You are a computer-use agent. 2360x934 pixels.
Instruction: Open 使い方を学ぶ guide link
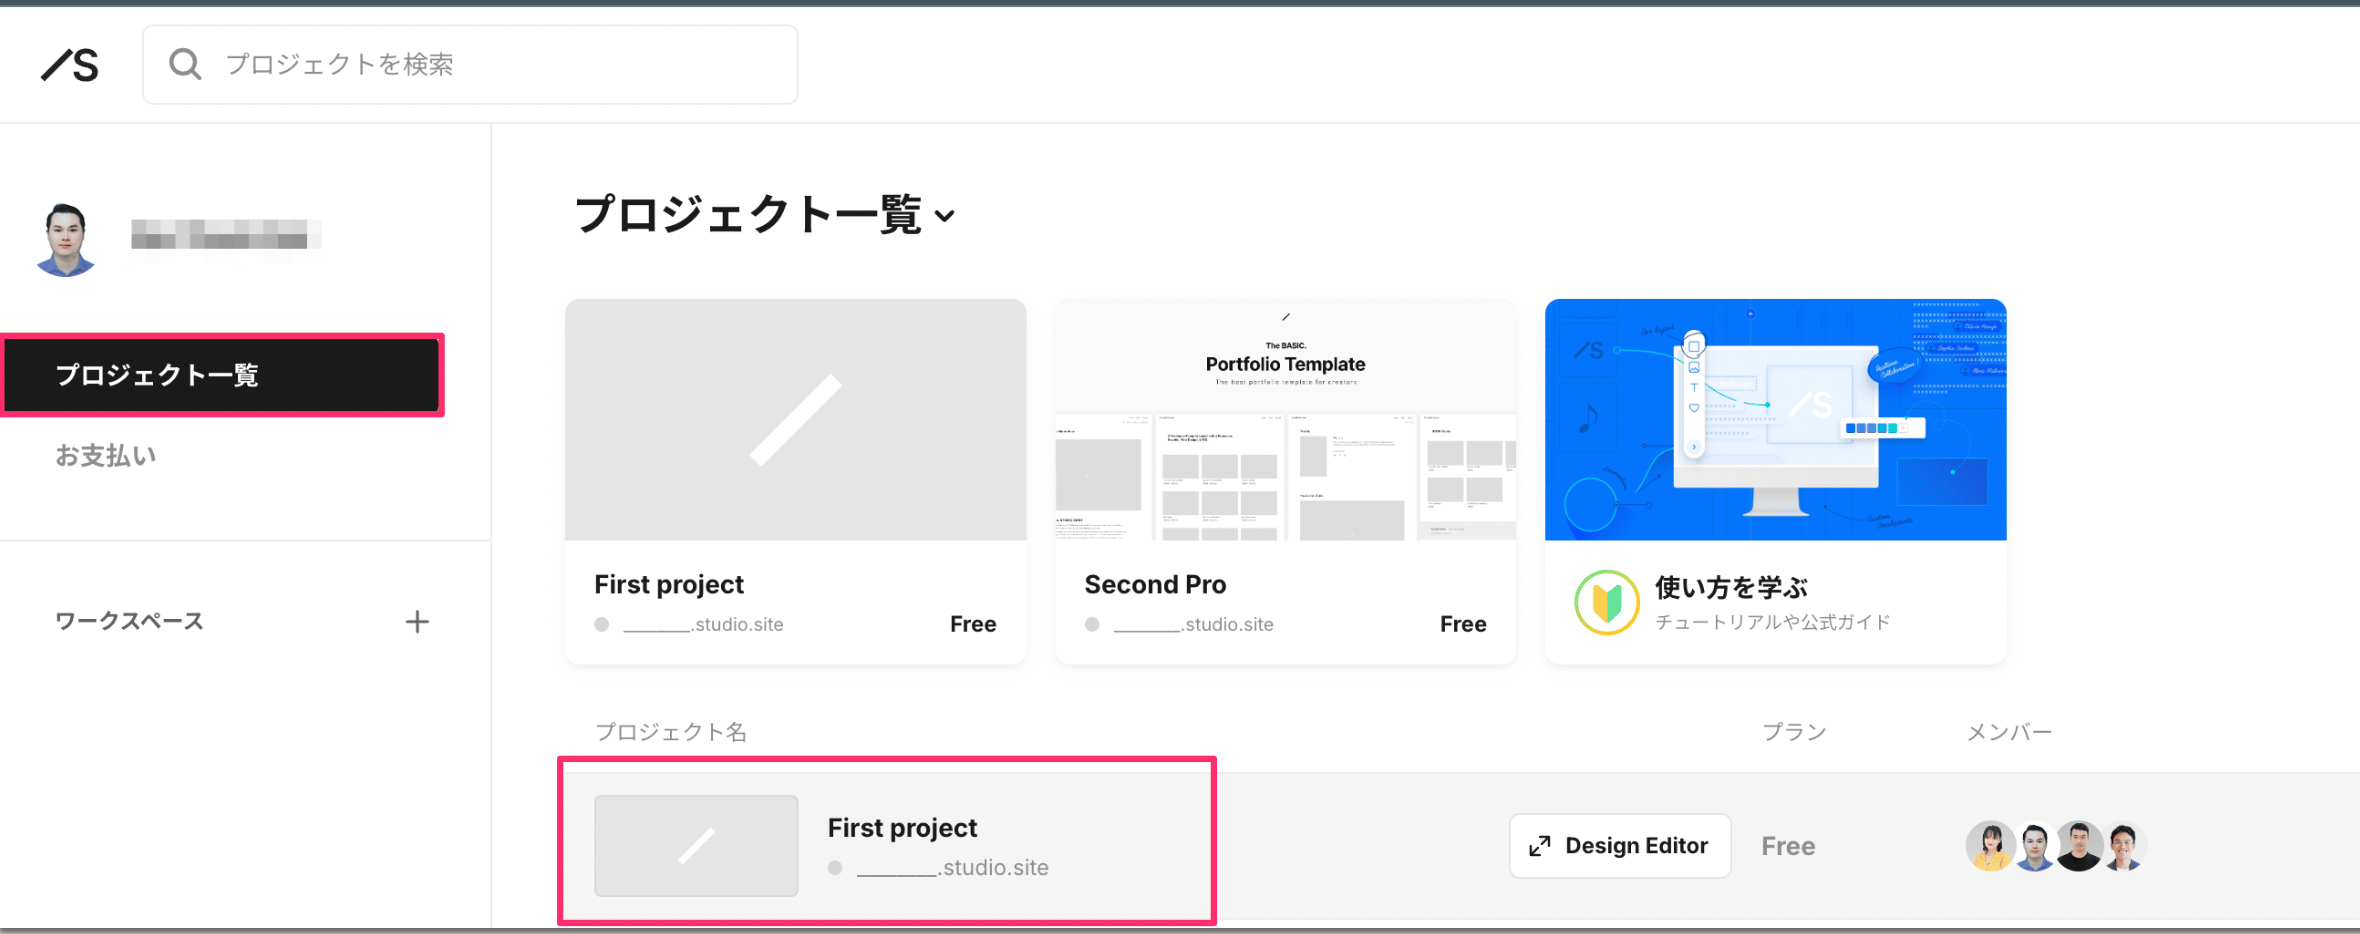[1732, 588]
